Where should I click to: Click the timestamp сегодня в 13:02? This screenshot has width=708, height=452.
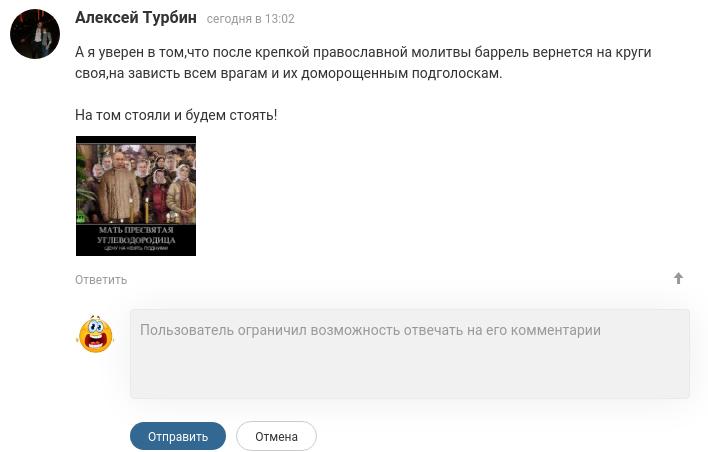pos(251,19)
